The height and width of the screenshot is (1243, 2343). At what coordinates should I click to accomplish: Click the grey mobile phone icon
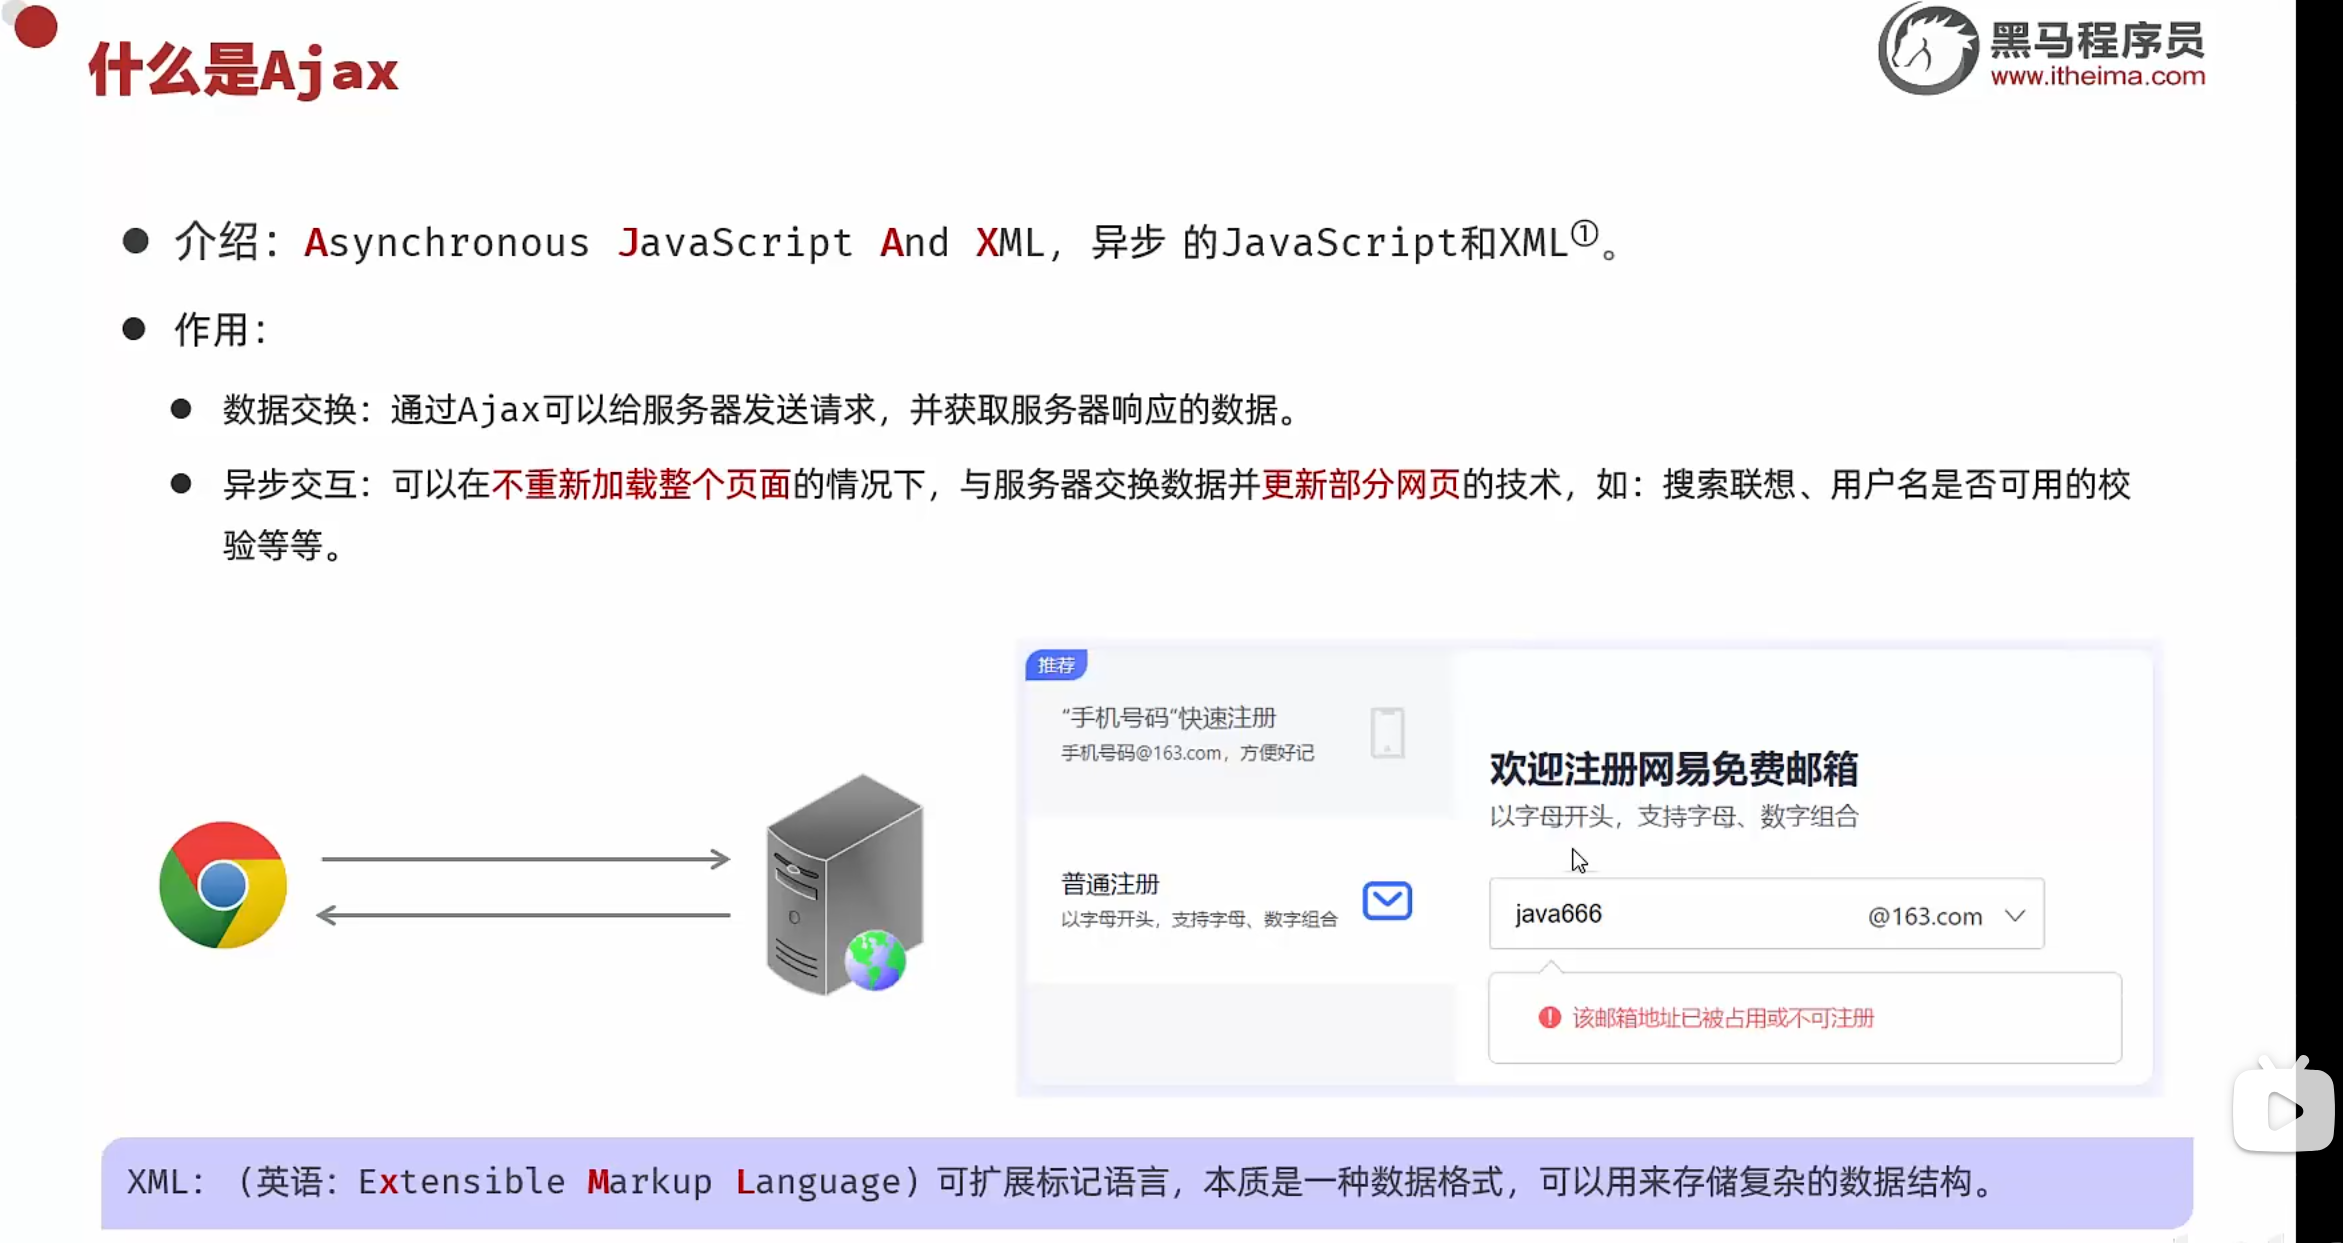point(1387,732)
